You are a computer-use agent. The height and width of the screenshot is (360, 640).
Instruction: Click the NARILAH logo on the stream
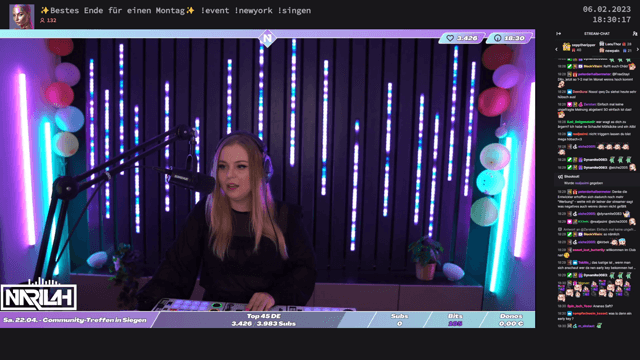tap(39, 295)
